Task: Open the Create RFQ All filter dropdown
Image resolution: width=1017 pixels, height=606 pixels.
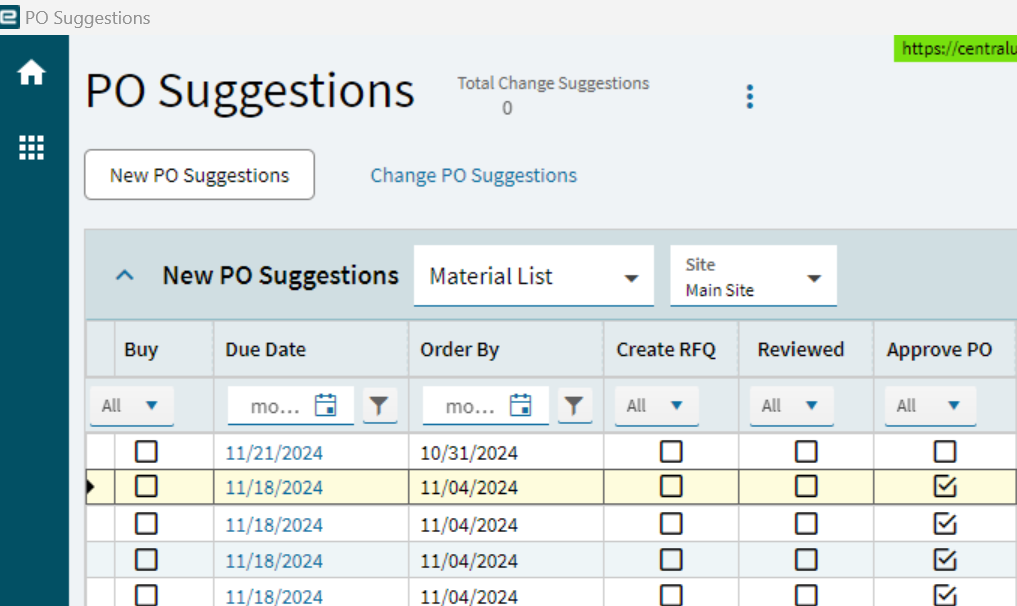Action: click(x=656, y=406)
